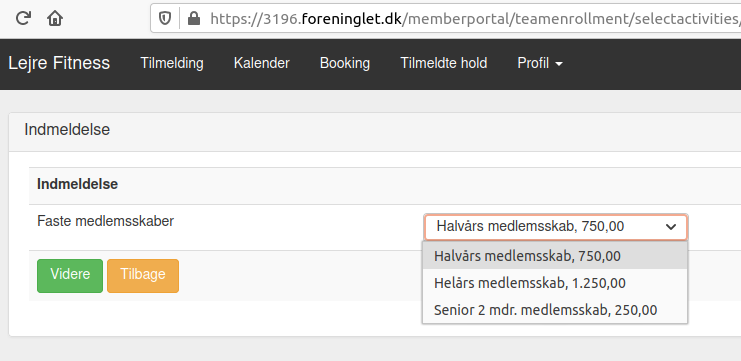Click the padlock site security icon

pyautogui.click(x=193, y=18)
